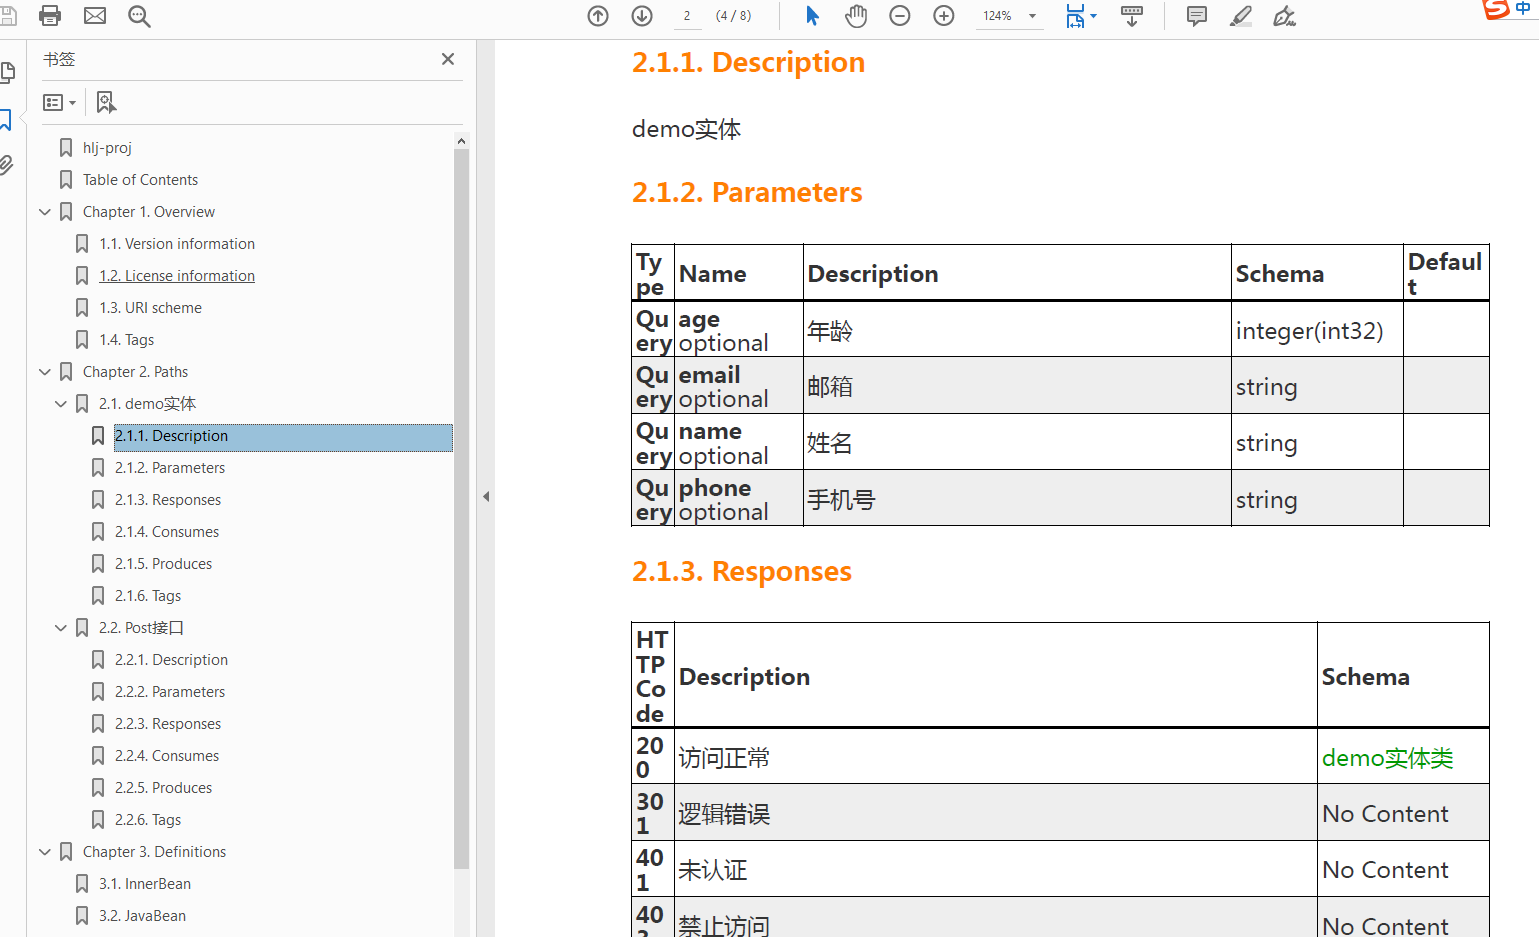Add a comment with sticky note tool
The width and height of the screenshot is (1539, 937).
1196,16
